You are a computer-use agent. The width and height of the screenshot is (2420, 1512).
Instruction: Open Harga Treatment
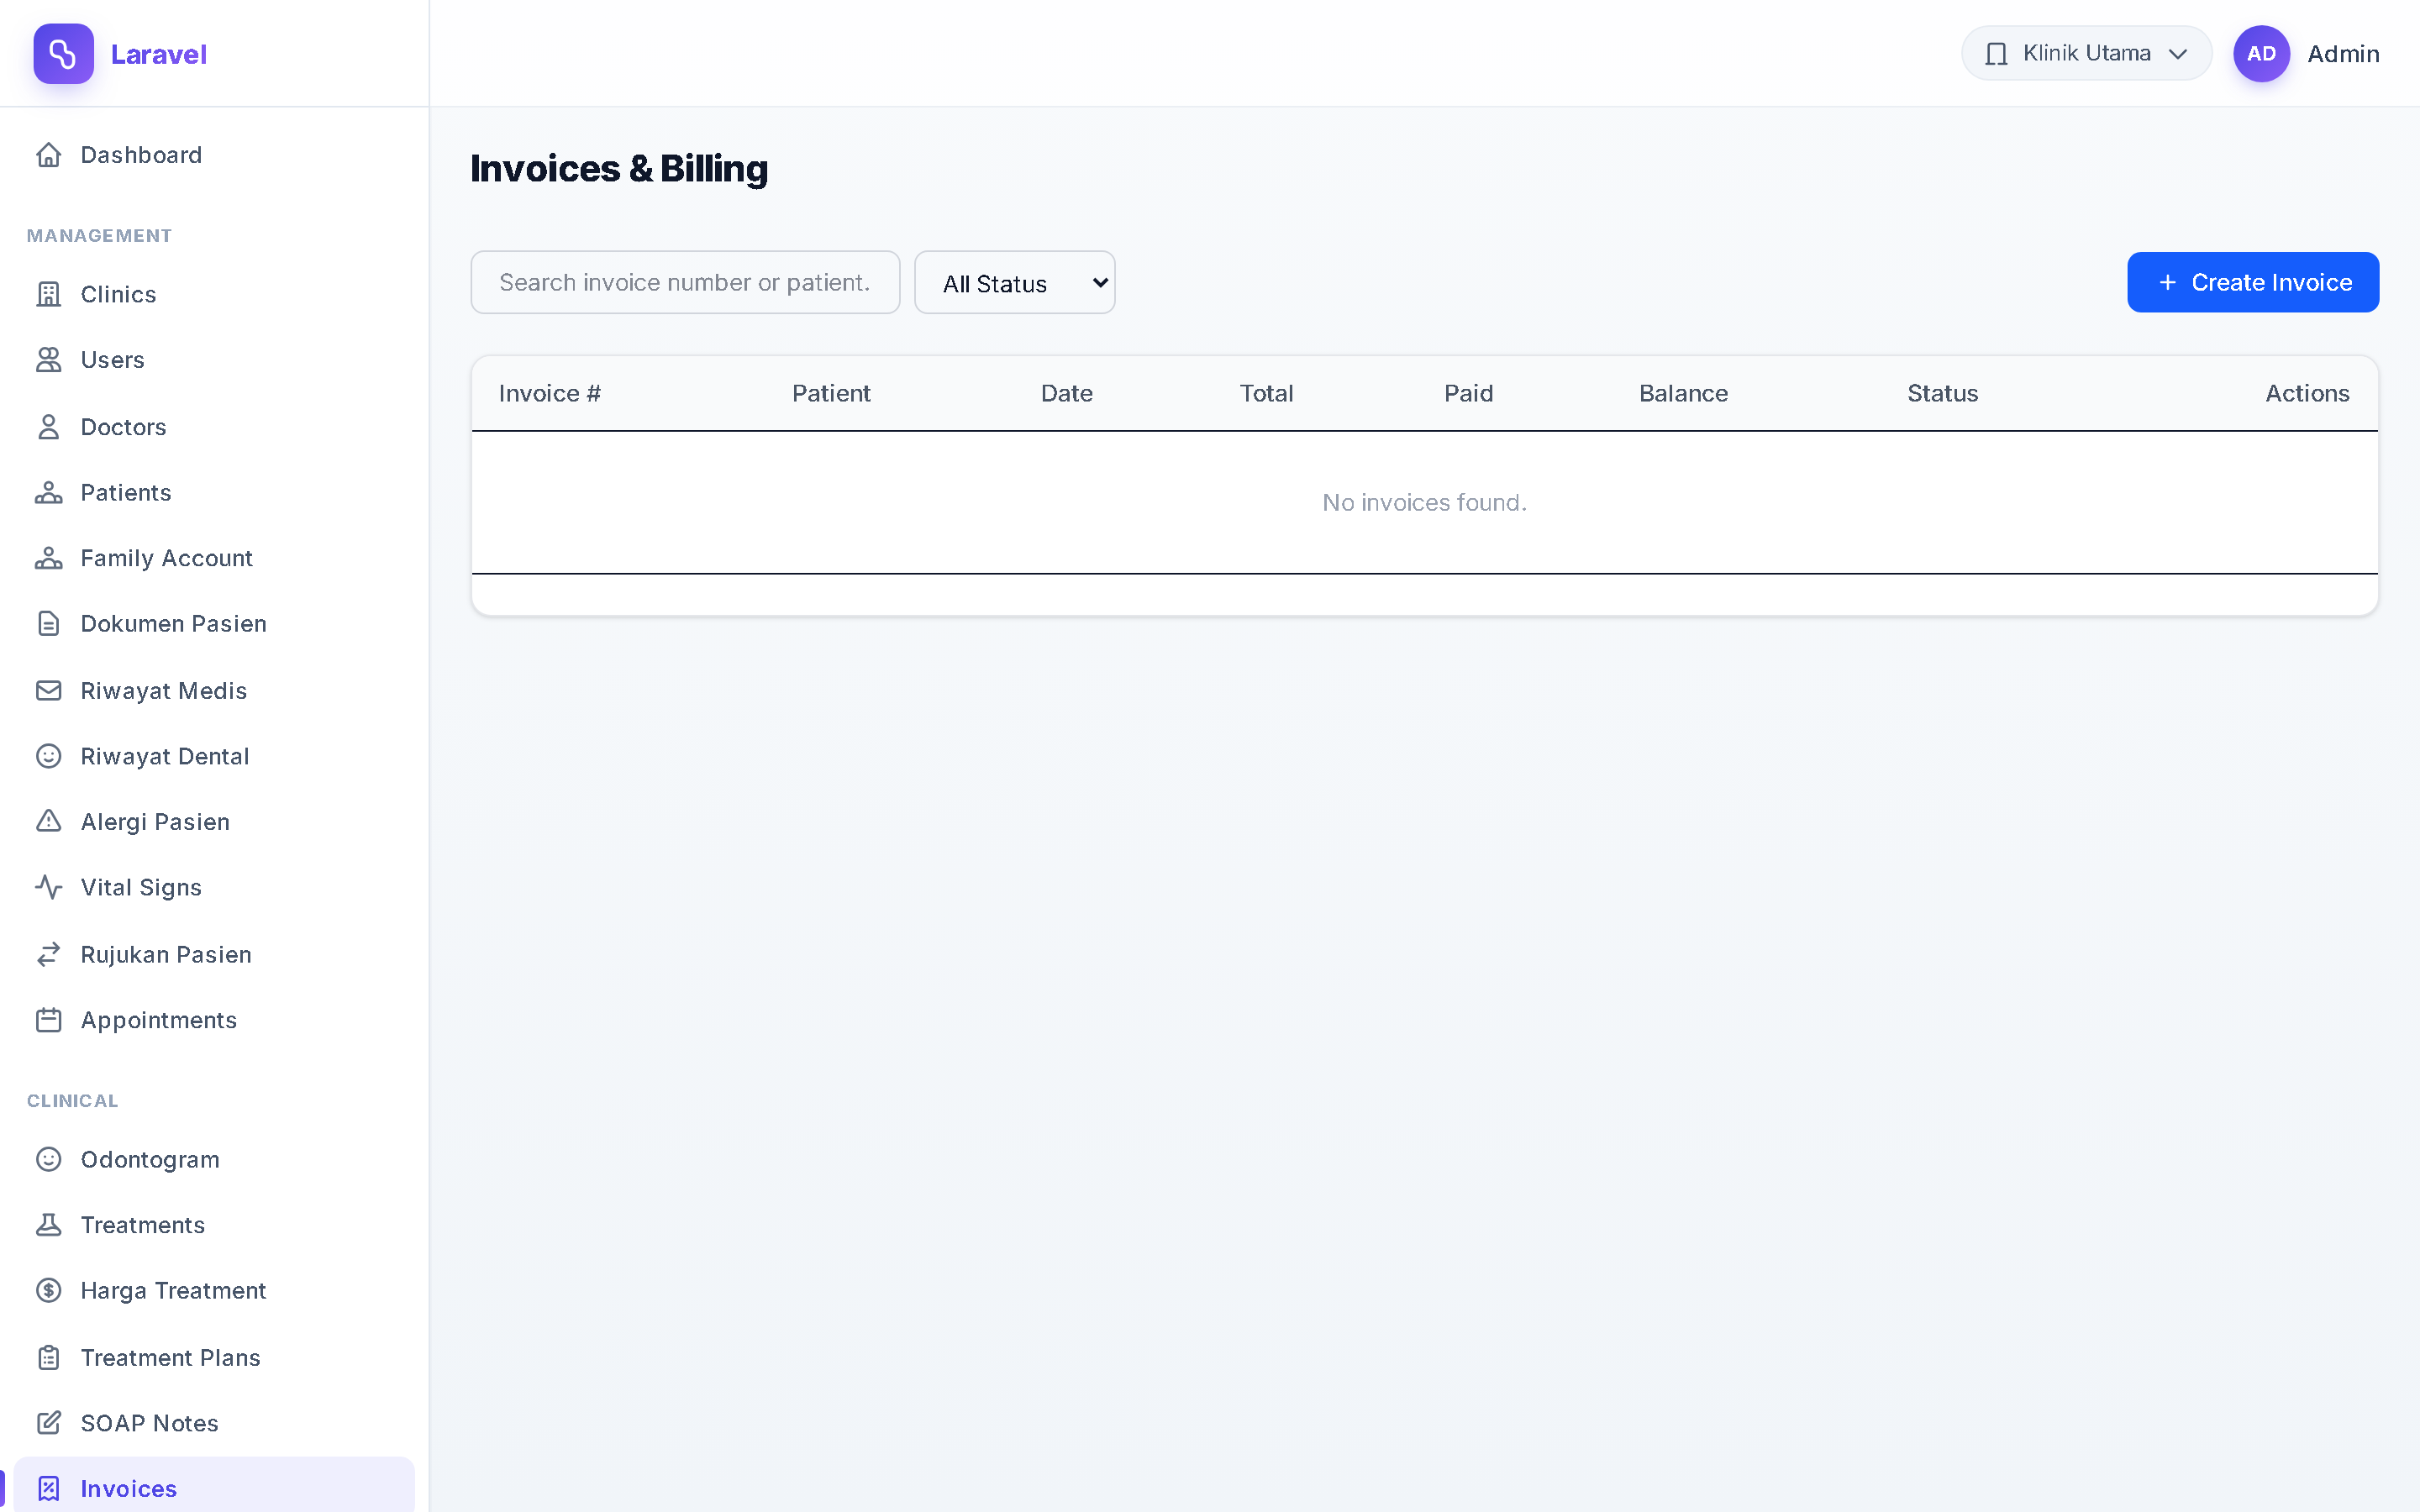(x=214, y=1291)
